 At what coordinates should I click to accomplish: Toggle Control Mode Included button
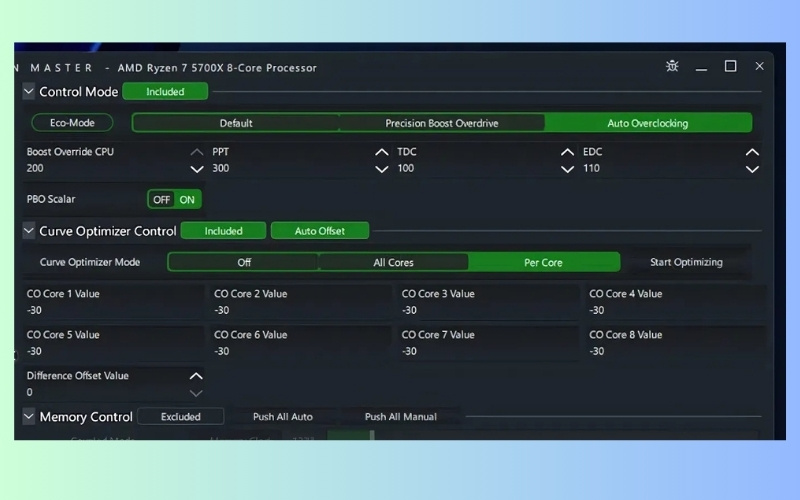(165, 92)
